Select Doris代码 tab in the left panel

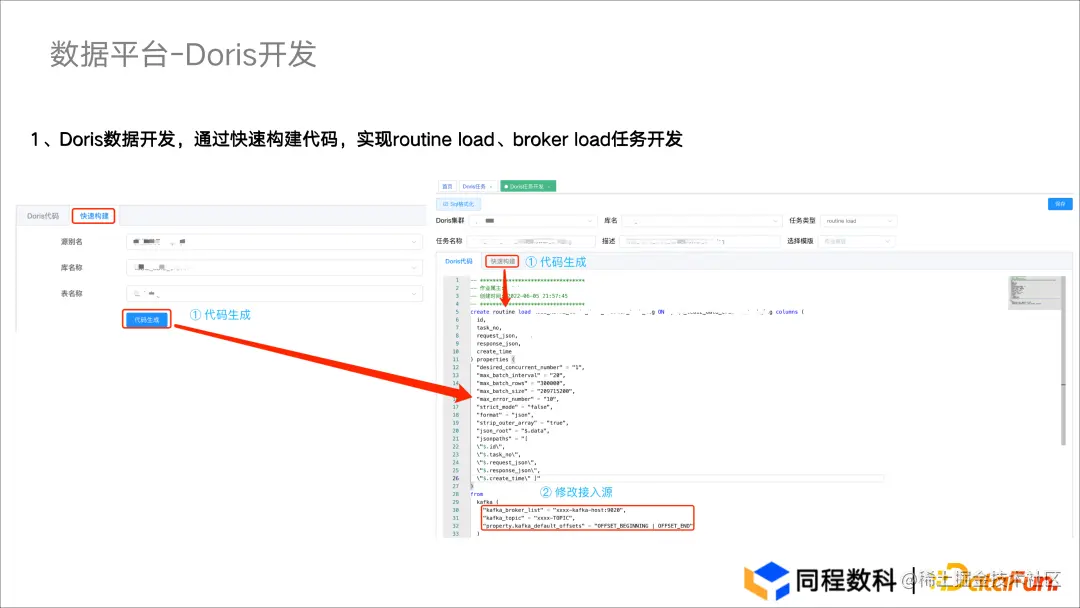click(x=43, y=216)
